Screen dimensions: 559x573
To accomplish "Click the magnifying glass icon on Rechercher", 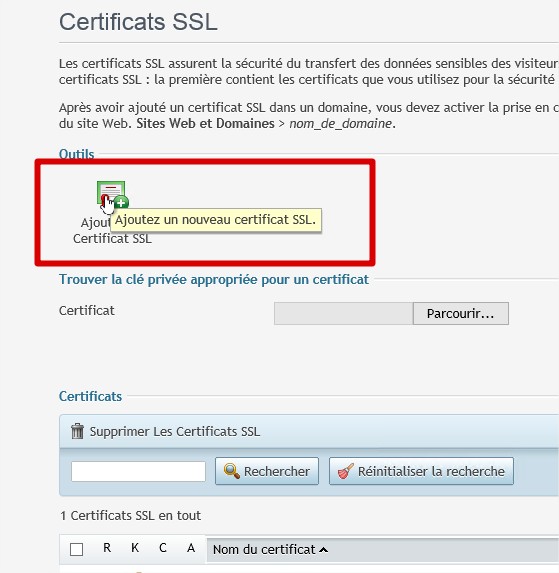I will (x=232, y=471).
